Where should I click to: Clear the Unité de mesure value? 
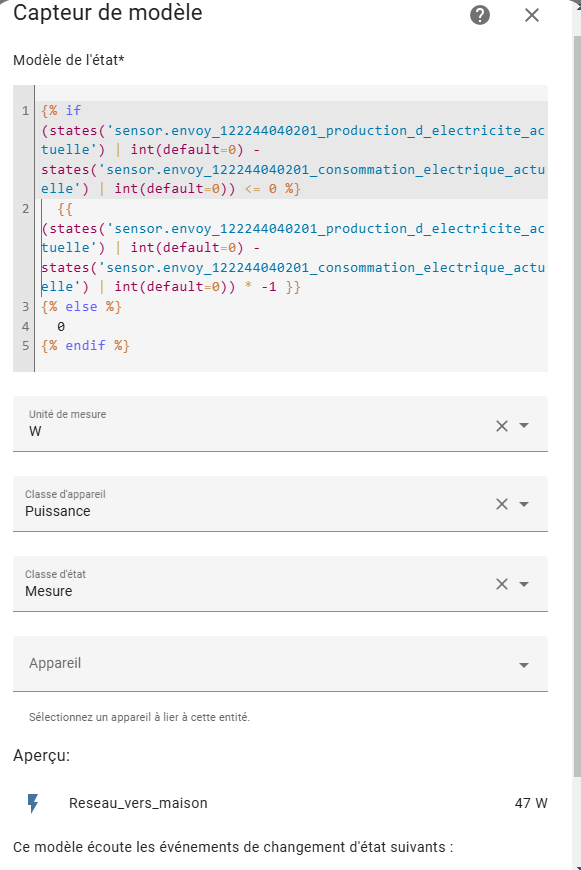coord(502,426)
